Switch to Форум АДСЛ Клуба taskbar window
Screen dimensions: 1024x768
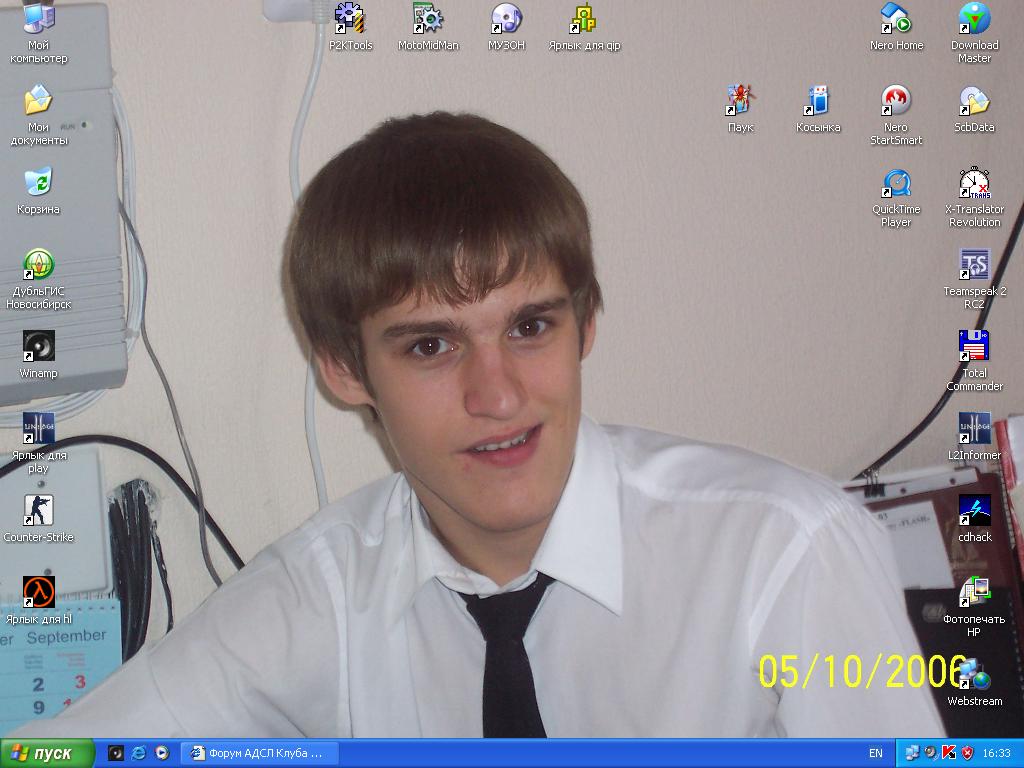pos(259,753)
